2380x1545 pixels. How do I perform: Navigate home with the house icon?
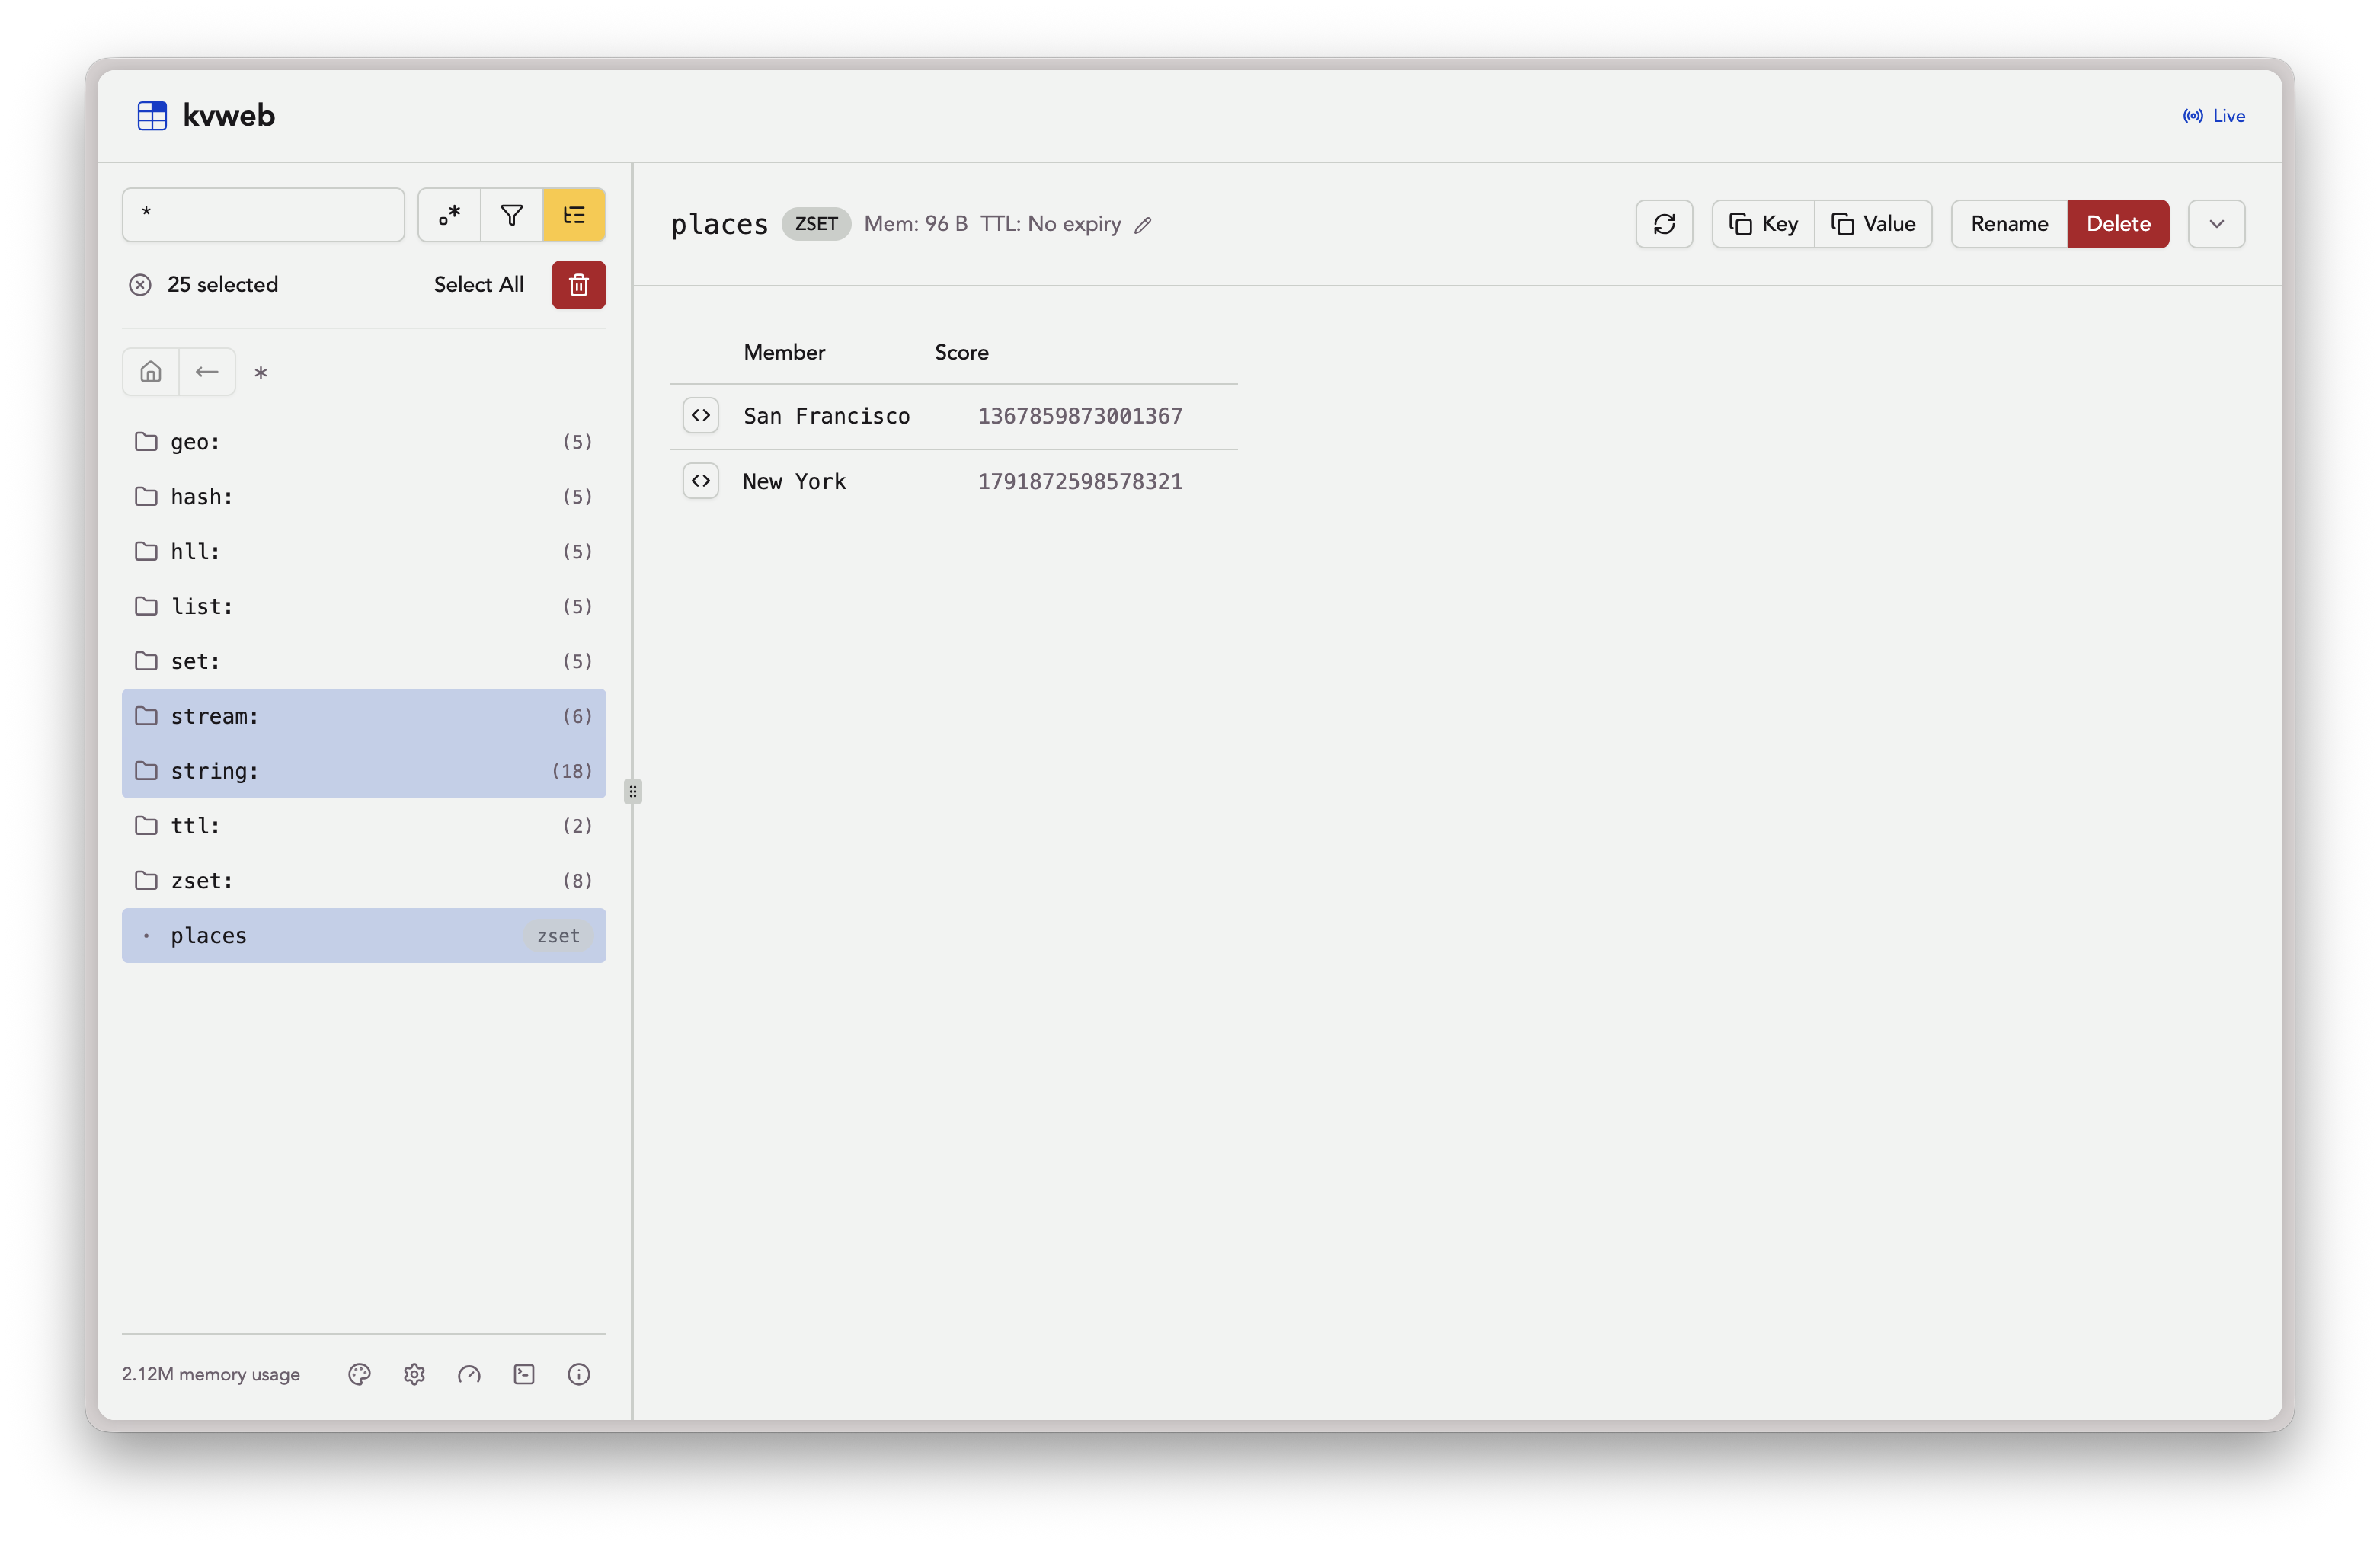pos(150,371)
